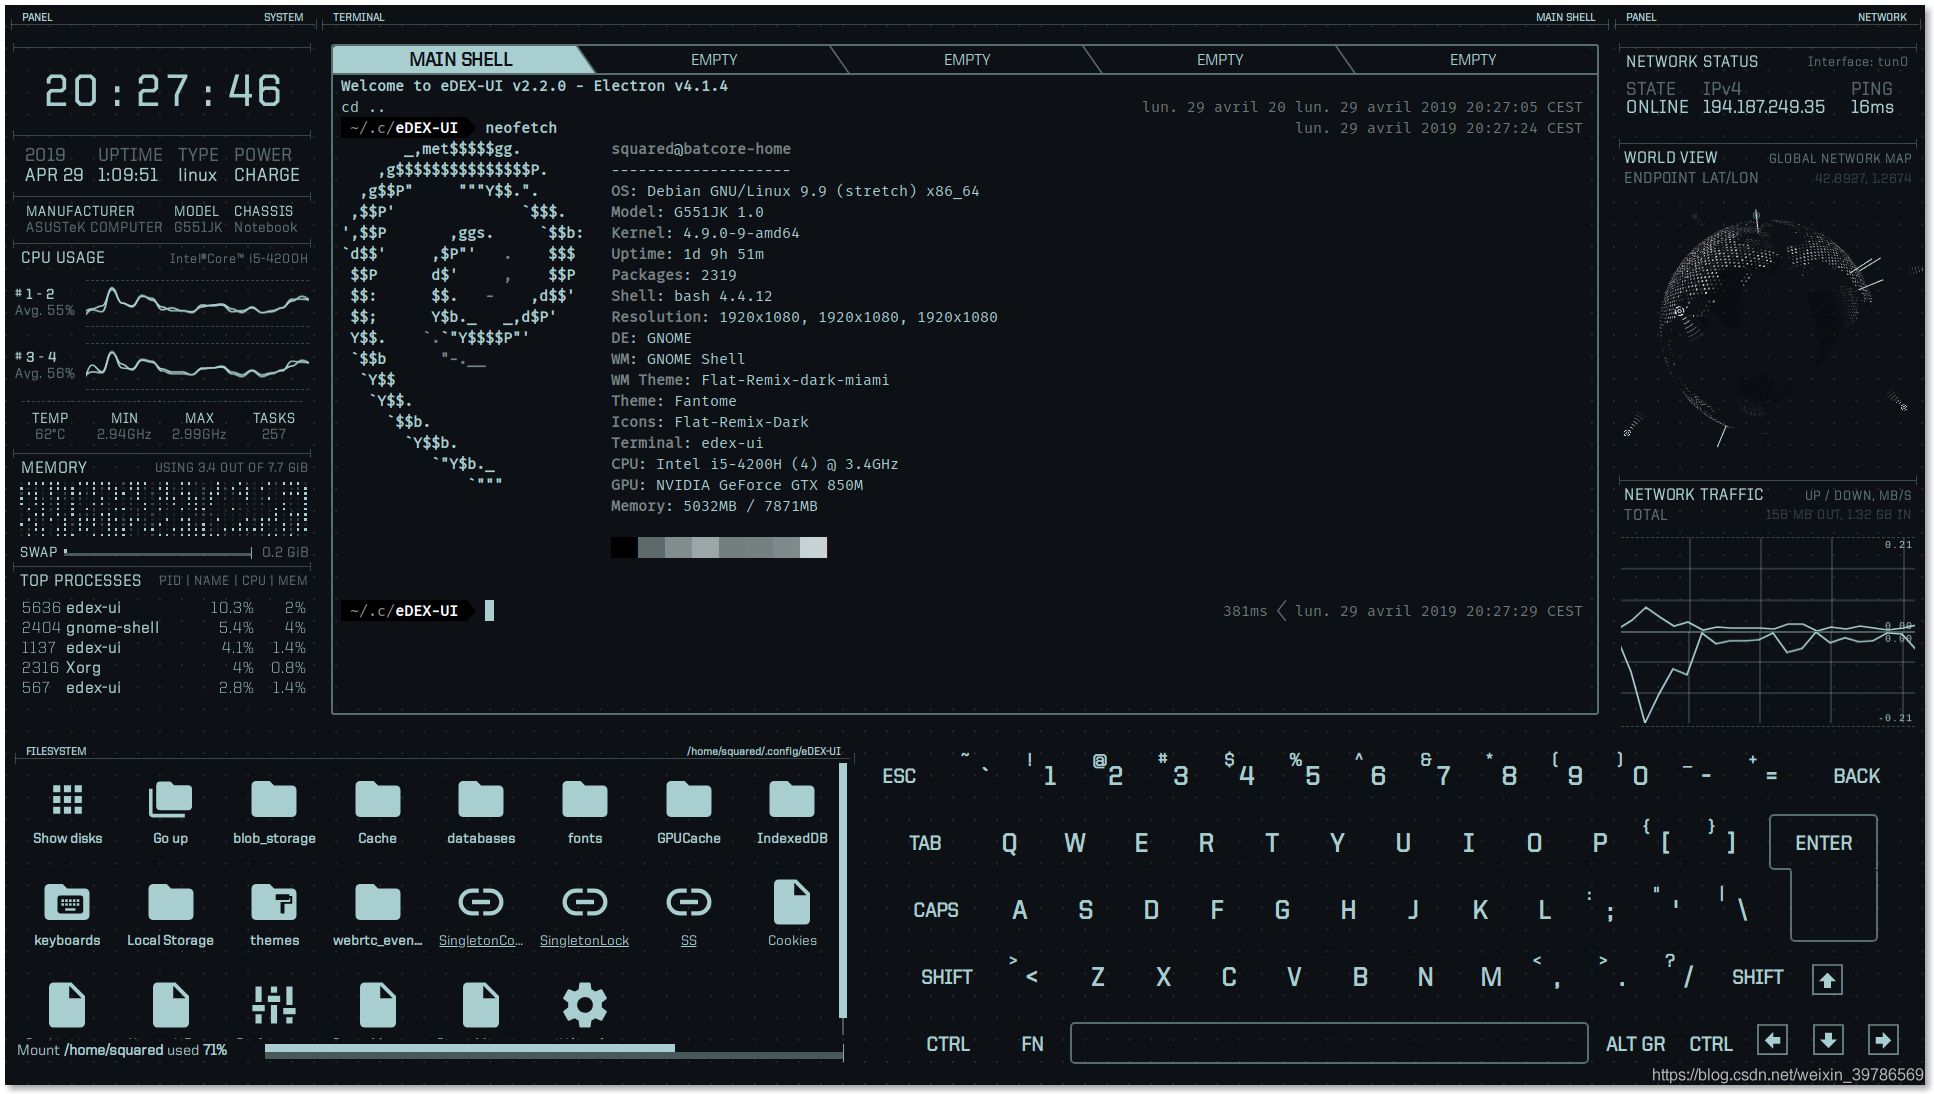Click the neofetch command text
This screenshot has height=1094, width=1934.
pos(521,128)
